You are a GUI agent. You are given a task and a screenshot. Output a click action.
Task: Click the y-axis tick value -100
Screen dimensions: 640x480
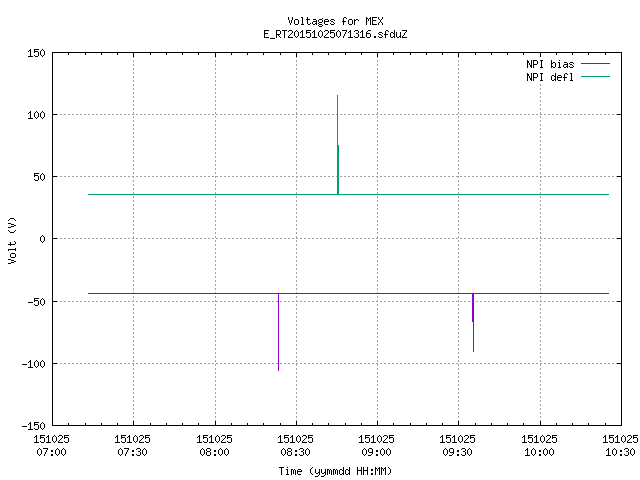tap(33, 364)
